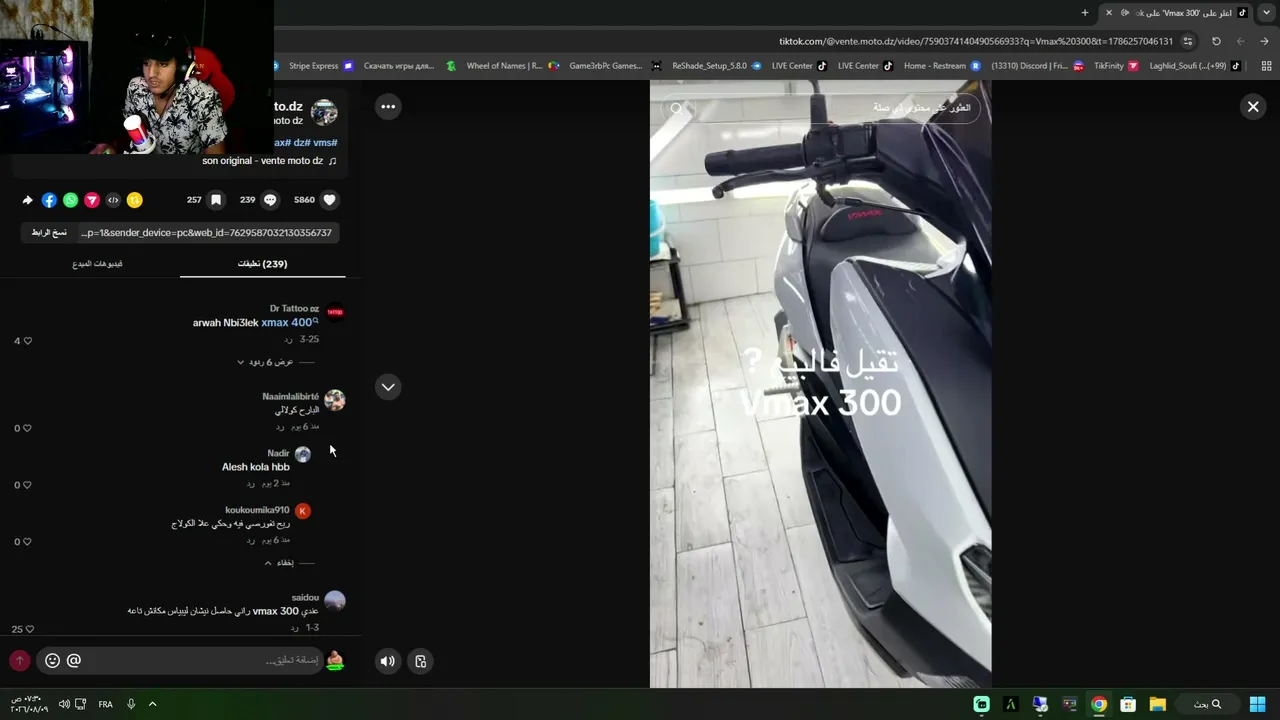
Task: Get the embed code icon
Action: point(113,200)
